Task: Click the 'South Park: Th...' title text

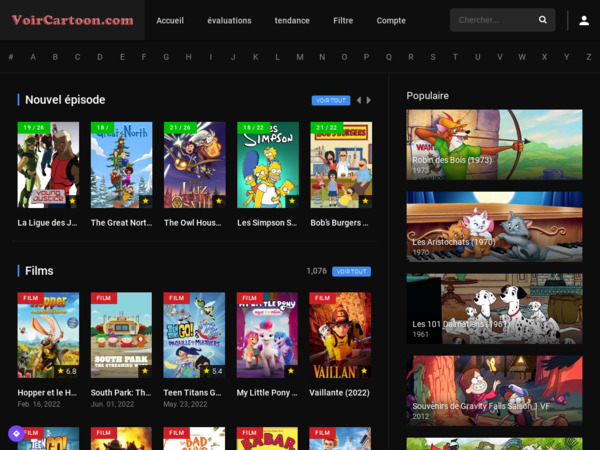Action: 121,393
